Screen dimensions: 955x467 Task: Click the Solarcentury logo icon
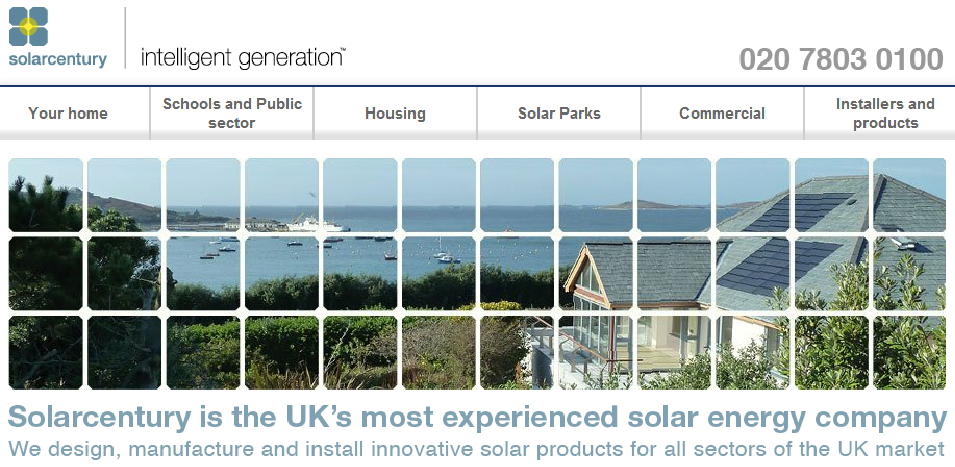29,26
